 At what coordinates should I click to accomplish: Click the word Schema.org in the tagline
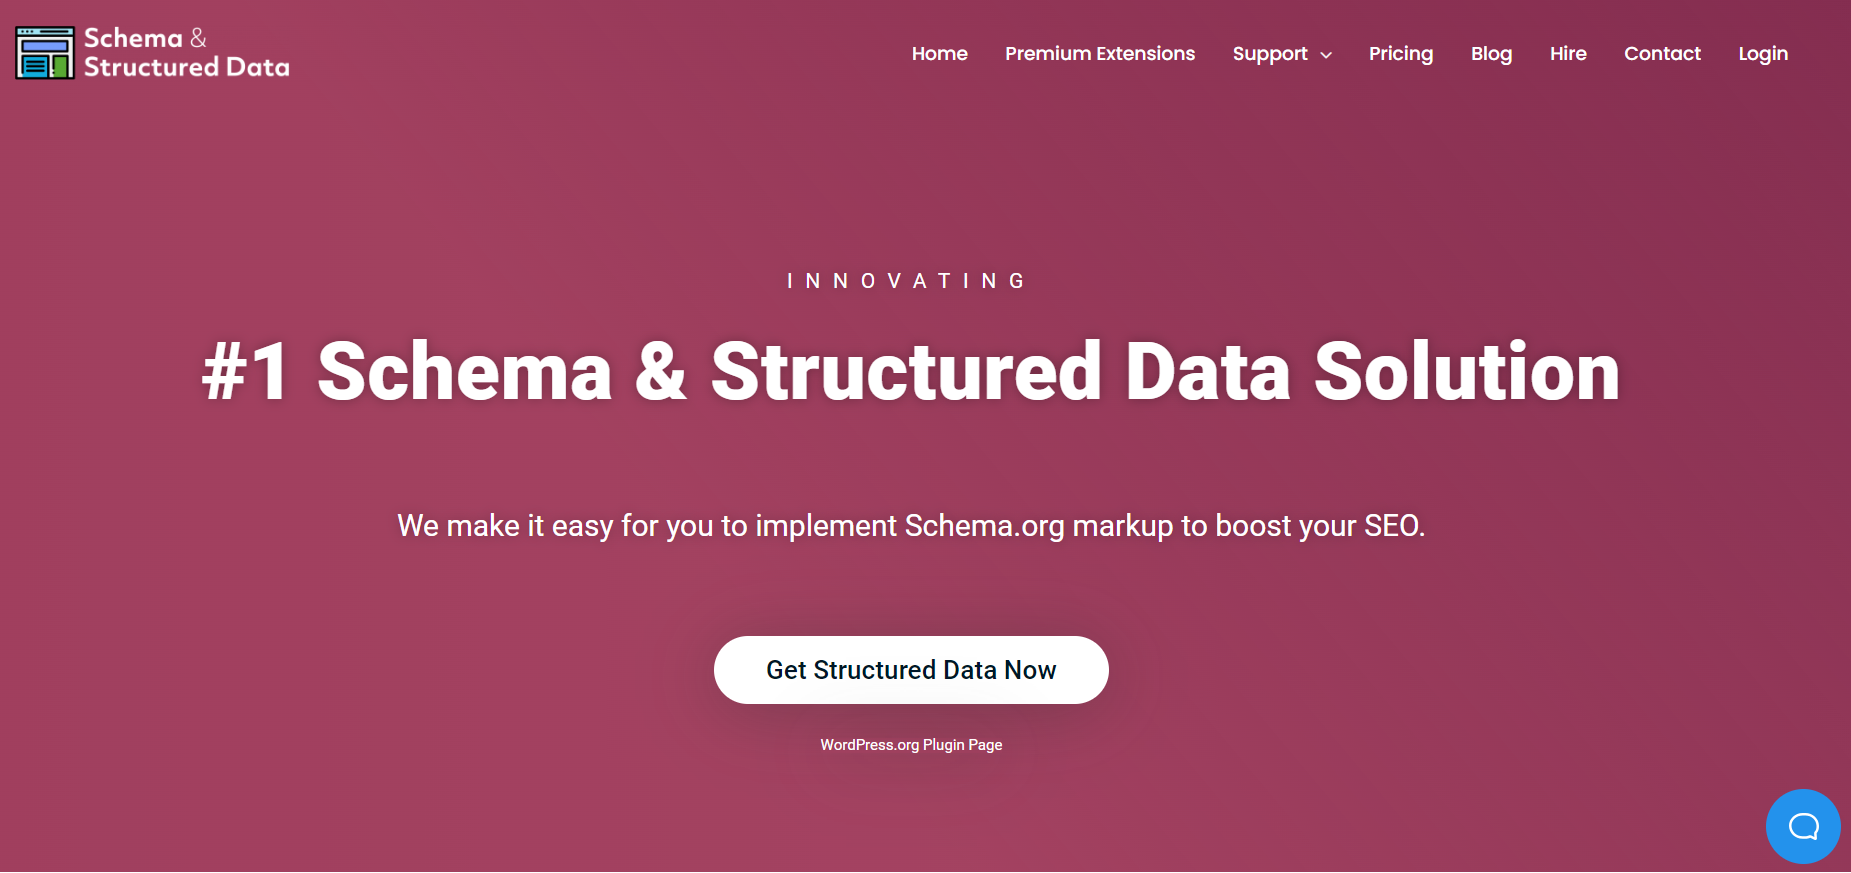[x=984, y=526]
